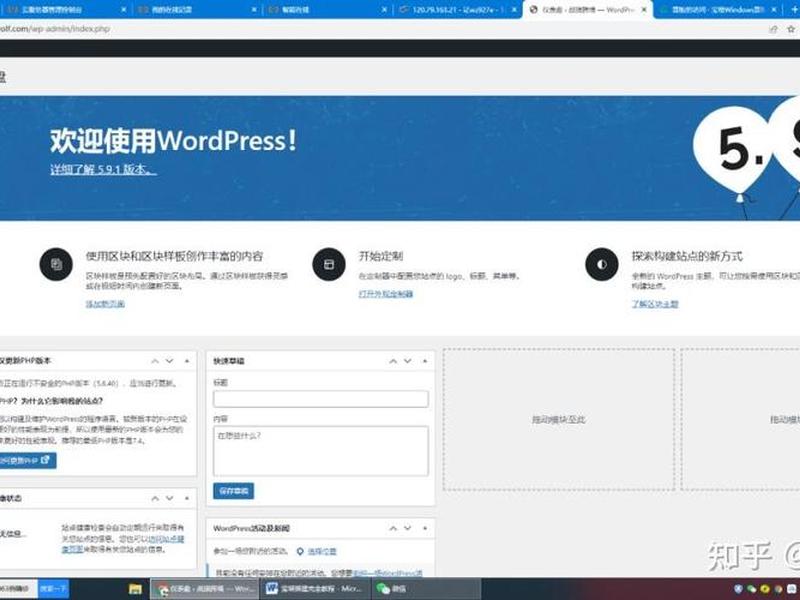Switch to the 120.79 IP address tab
The height and width of the screenshot is (600, 800).
[457, 10]
